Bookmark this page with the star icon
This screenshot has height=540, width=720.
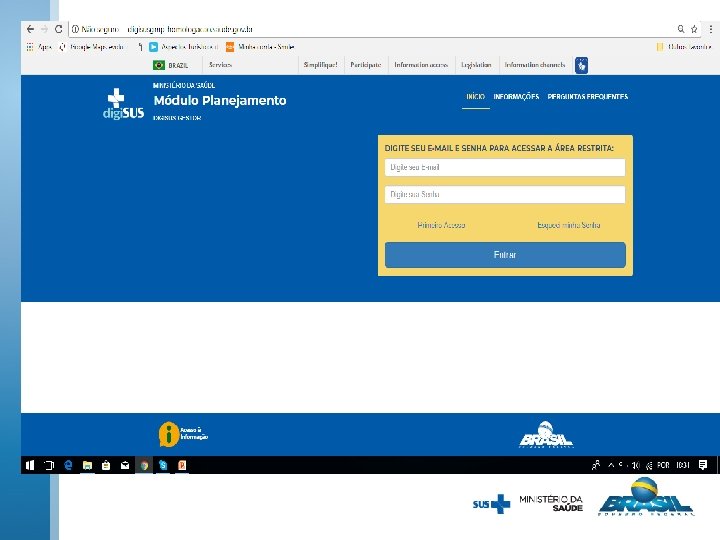point(694,29)
